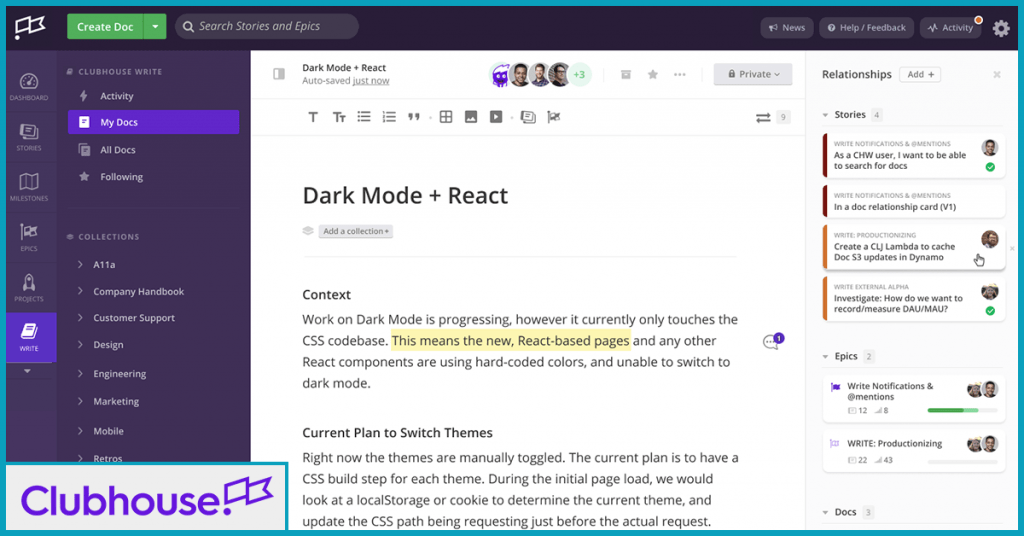Toggle the relationships panel arrows icon
Image resolution: width=1024 pixels, height=536 pixels.
[763, 118]
